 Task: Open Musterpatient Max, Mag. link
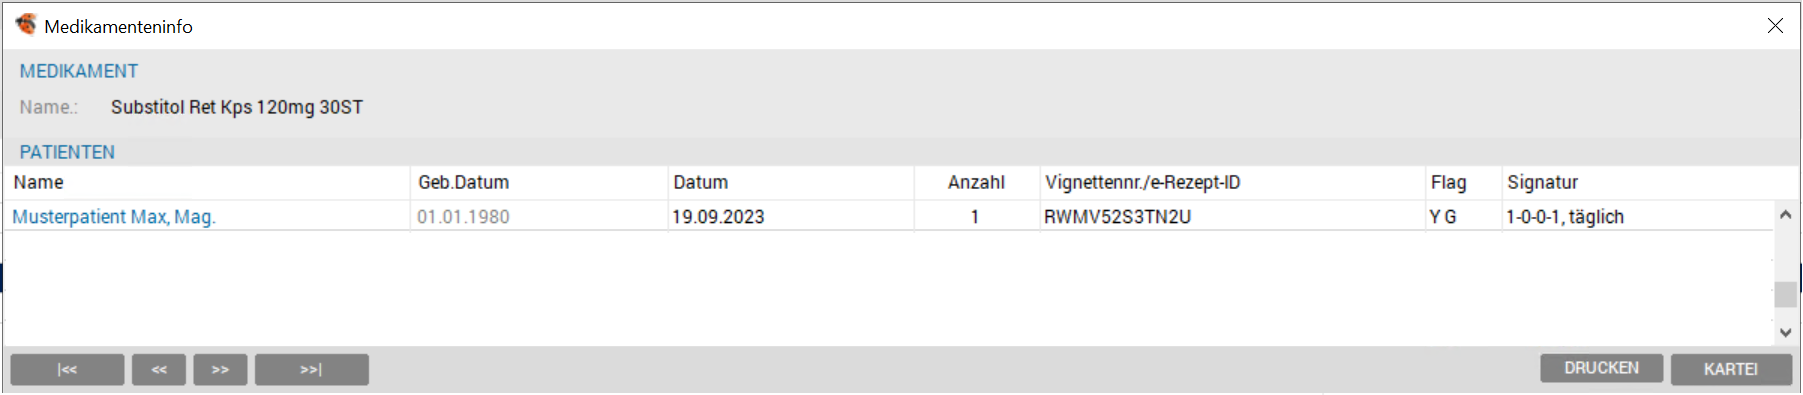(x=114, y=217)
